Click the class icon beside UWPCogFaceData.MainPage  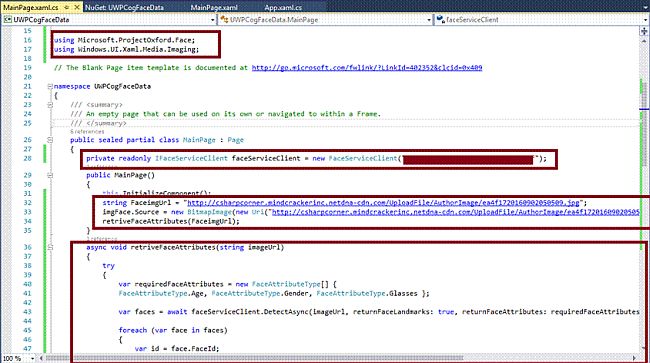[224, 19]
